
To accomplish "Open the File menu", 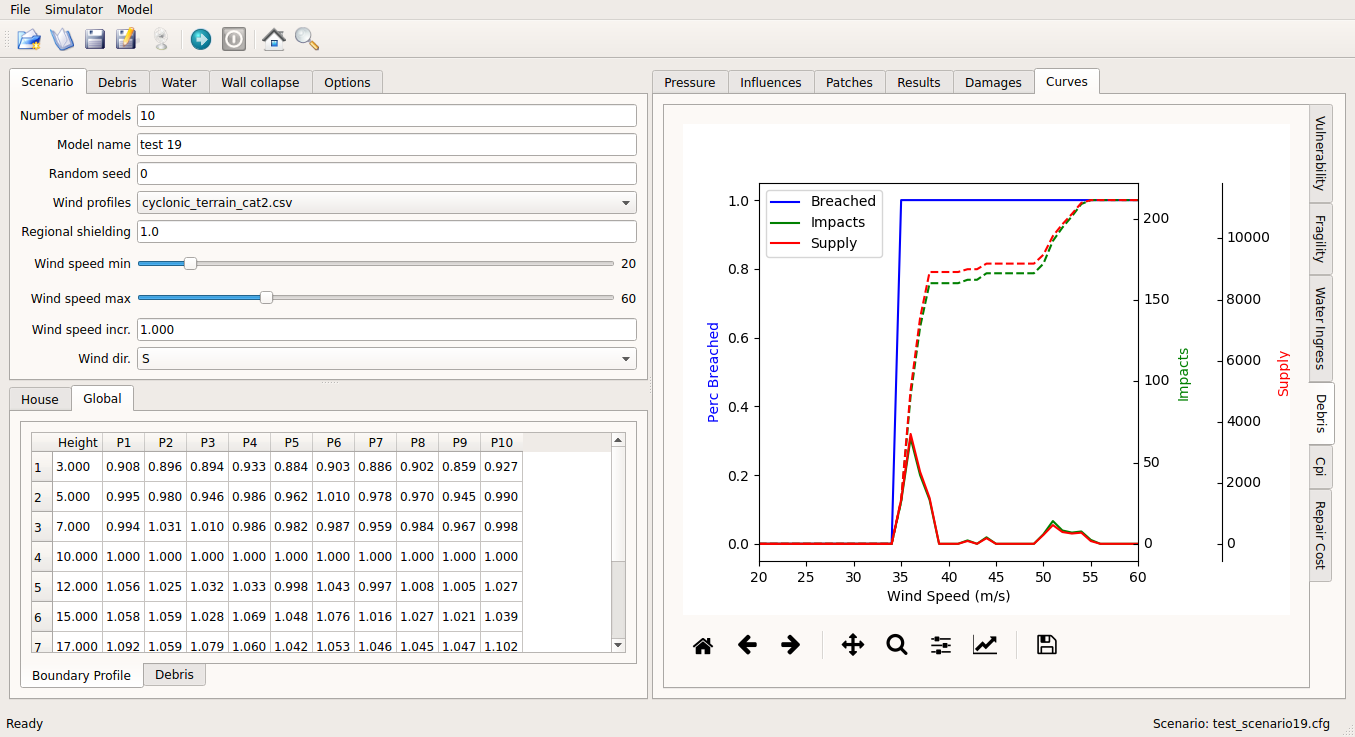I will pos(20,9).
